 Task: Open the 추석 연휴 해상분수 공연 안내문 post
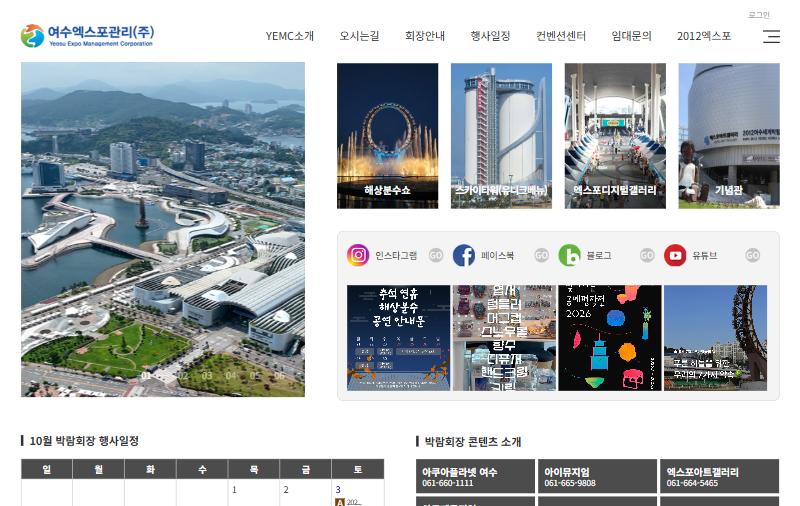click(398, 338)
